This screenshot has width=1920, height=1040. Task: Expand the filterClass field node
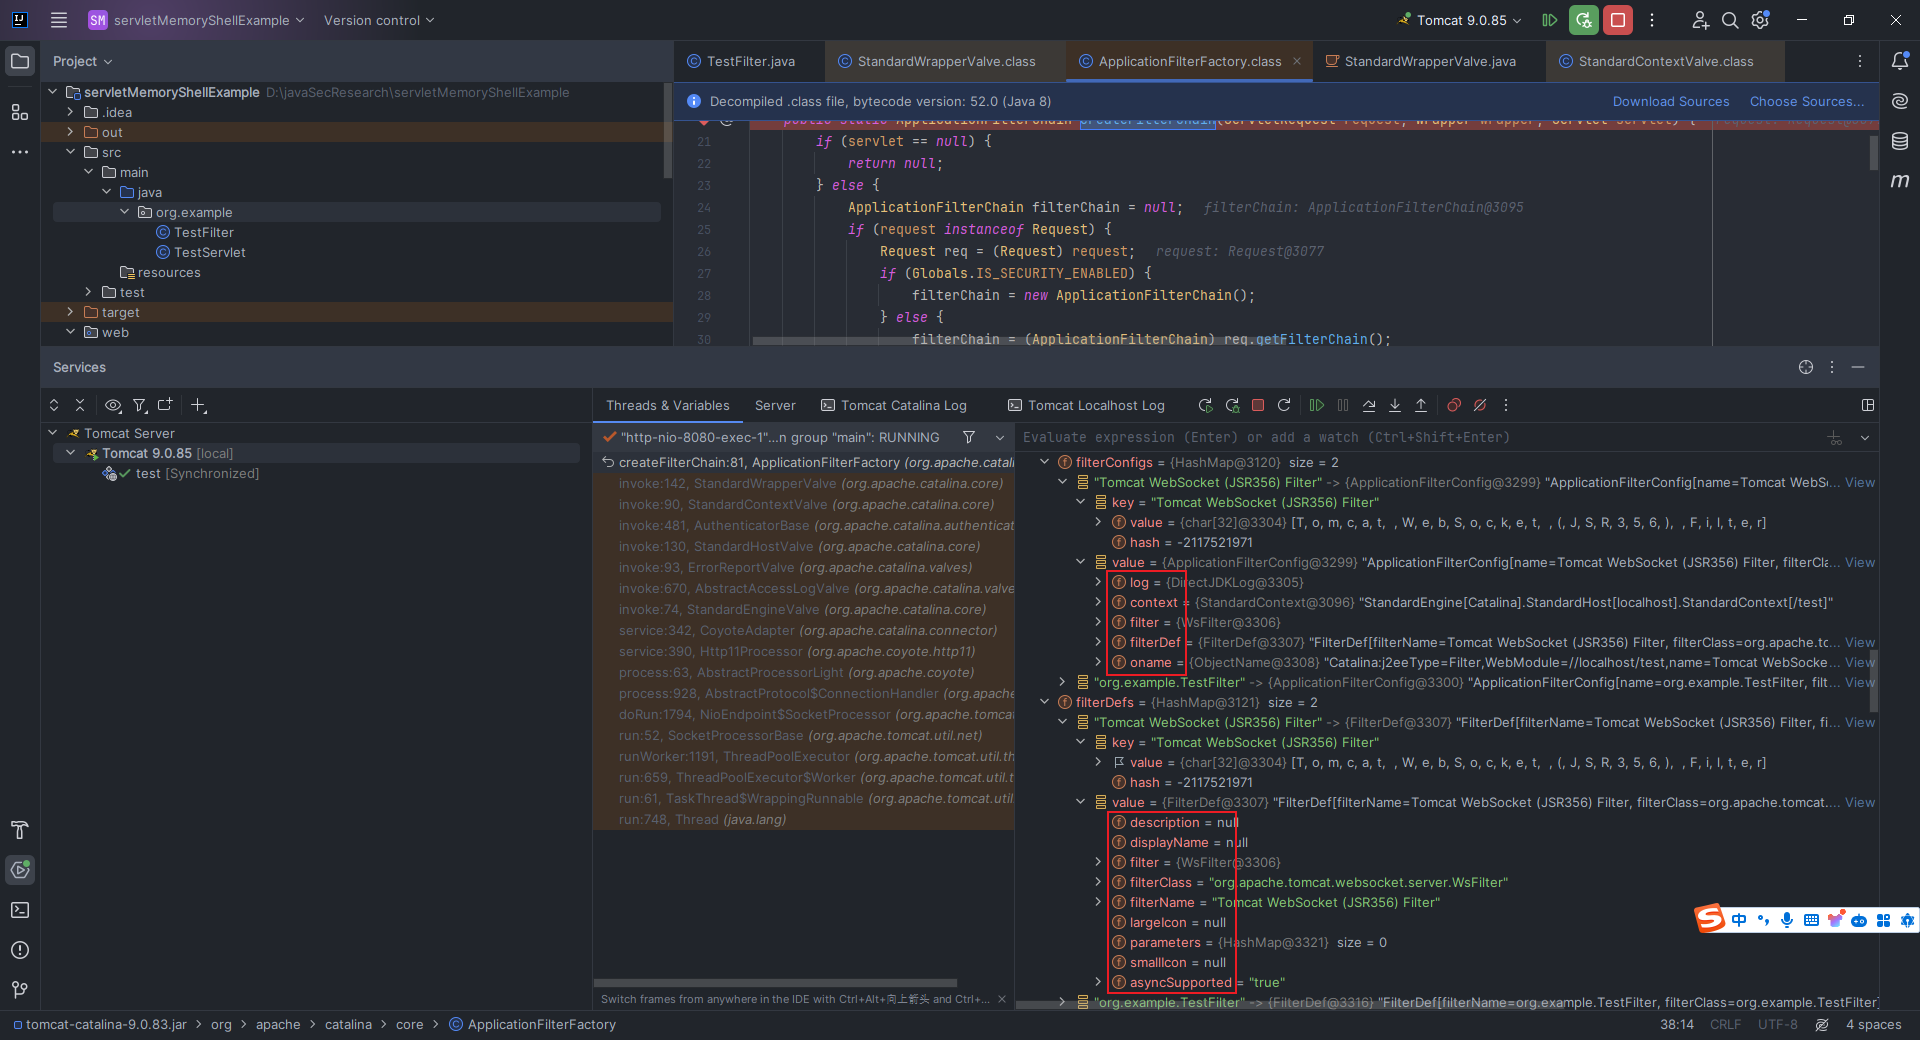pyautogui.click(x=1098, y=882)
